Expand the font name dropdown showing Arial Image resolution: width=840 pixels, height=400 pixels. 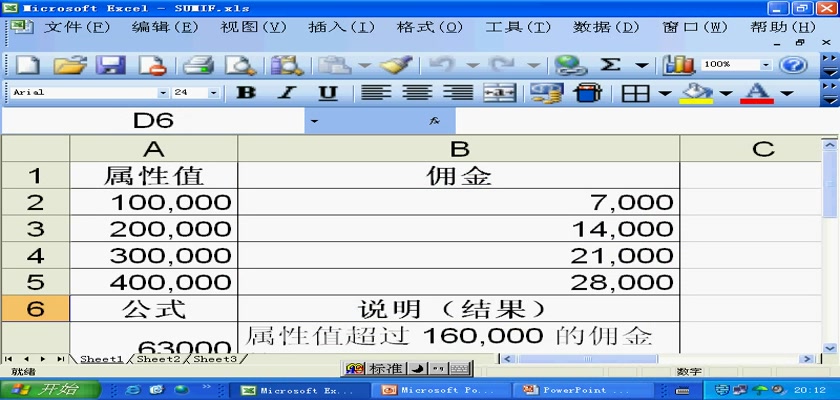coord(163,93)
